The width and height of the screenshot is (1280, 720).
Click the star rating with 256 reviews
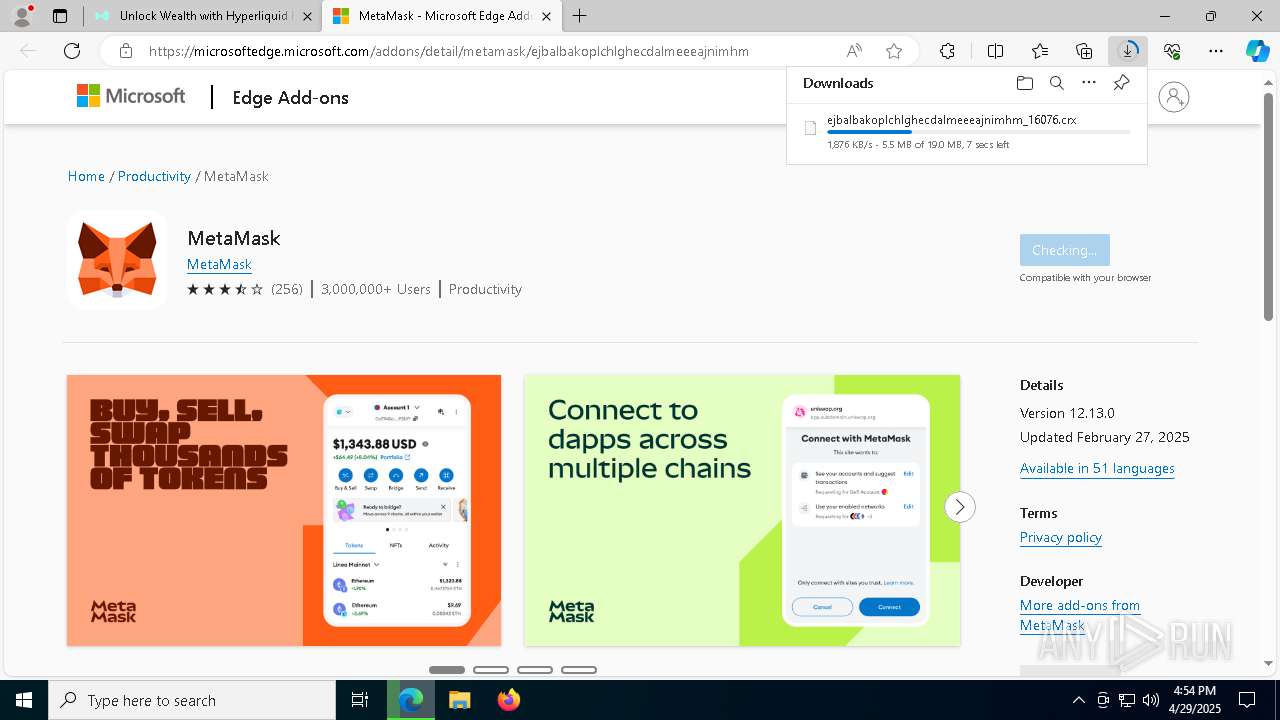[245, 289]
